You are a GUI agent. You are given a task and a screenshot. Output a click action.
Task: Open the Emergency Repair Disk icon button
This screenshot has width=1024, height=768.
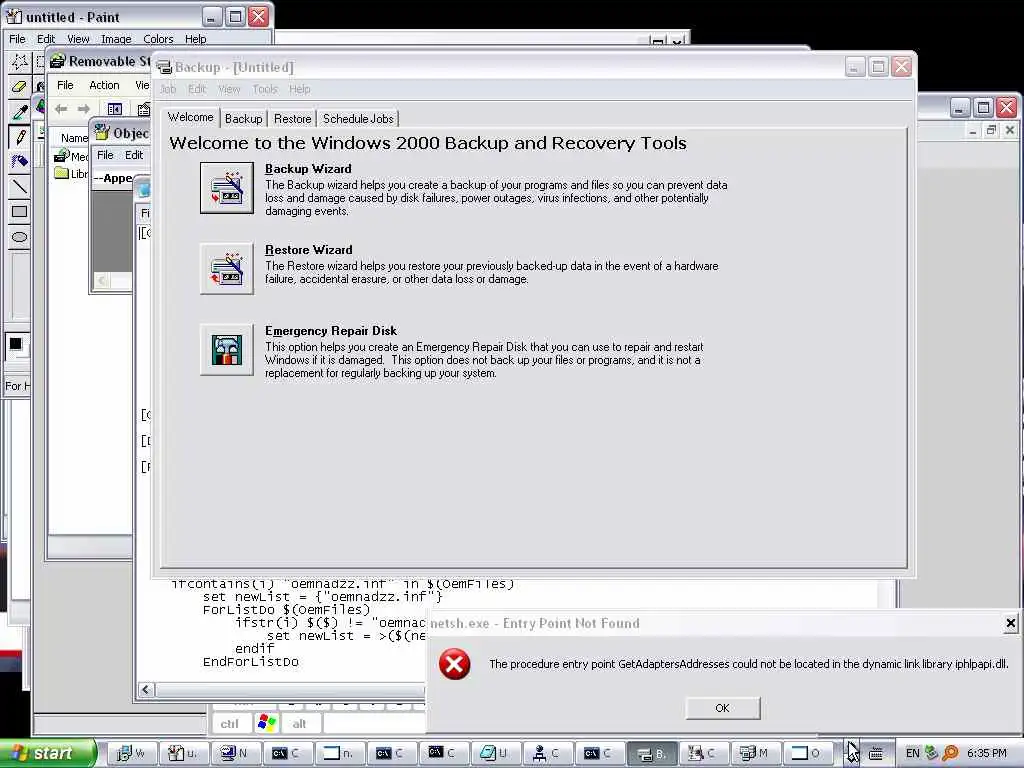click(227, 349)
